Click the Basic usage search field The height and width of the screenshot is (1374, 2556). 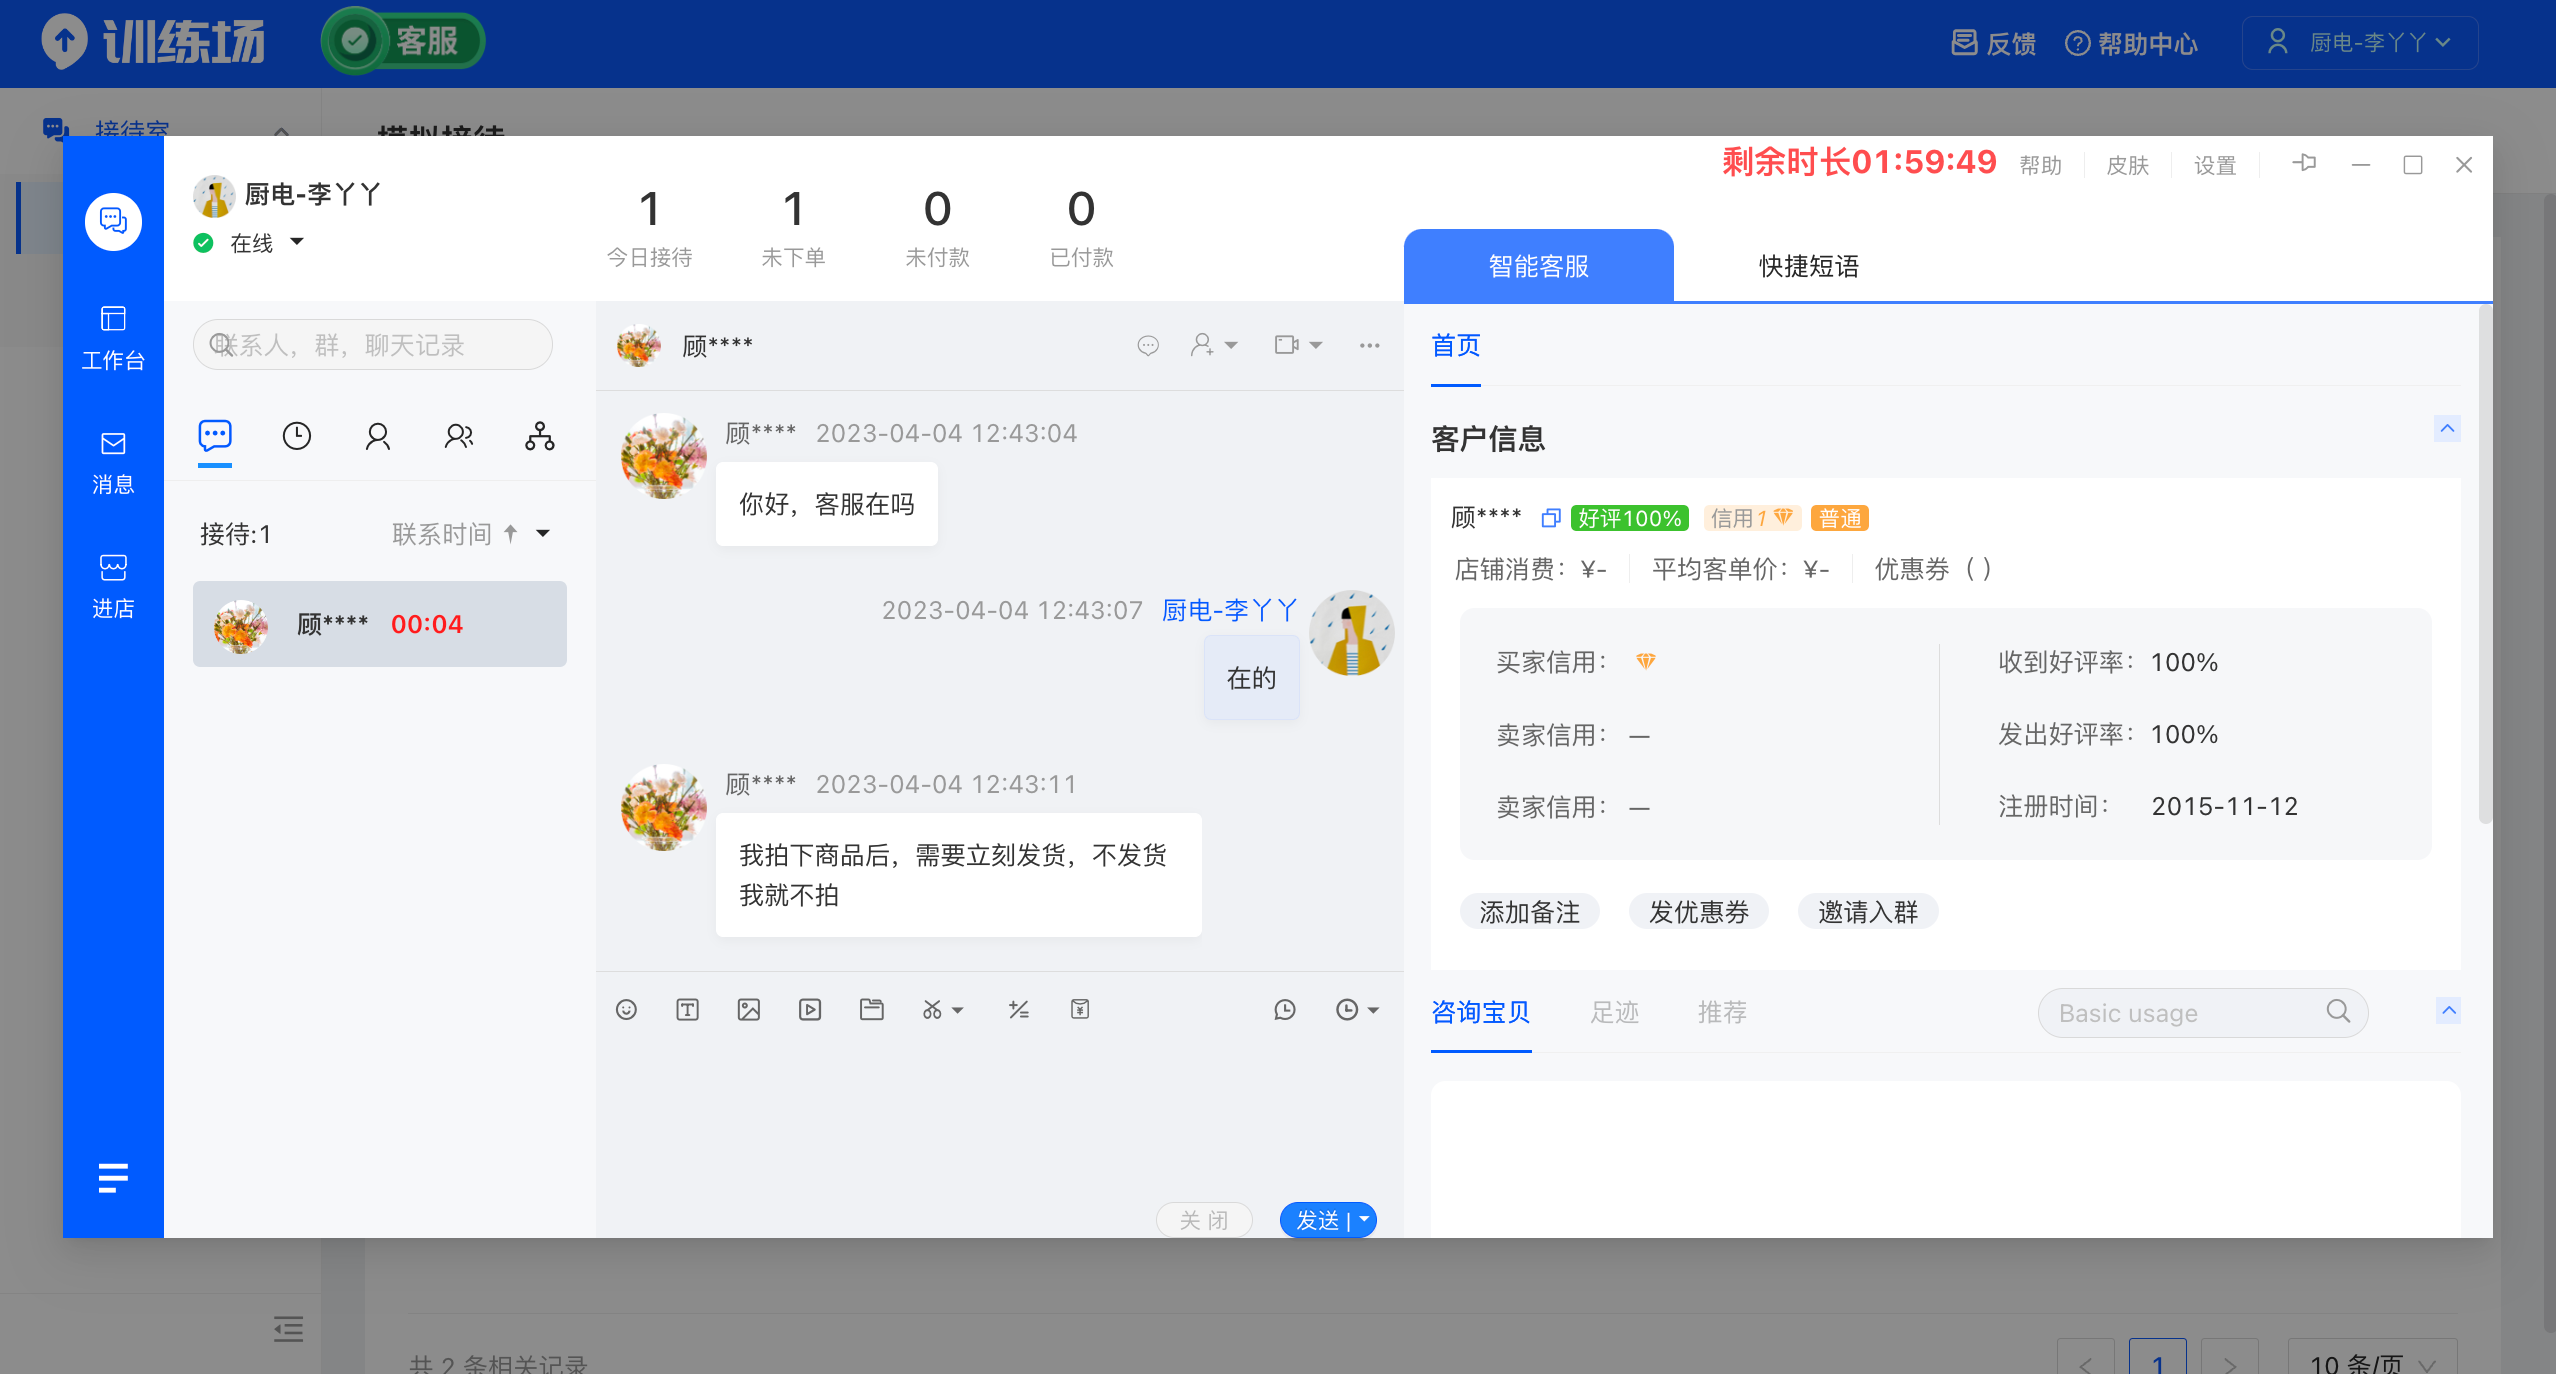click(2203, 1013)
